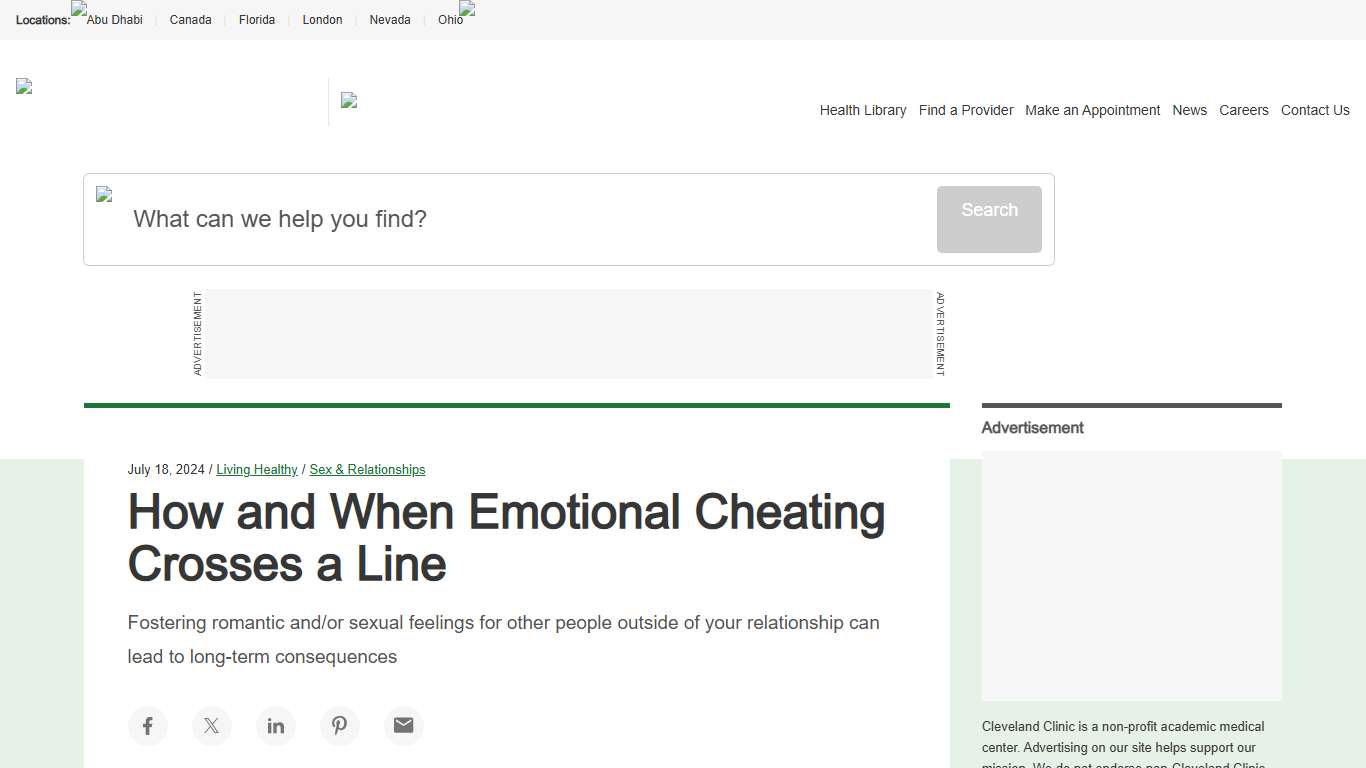Select the Florida location
This screenshot has width=1366, height=768.
[x=256, y=19]
